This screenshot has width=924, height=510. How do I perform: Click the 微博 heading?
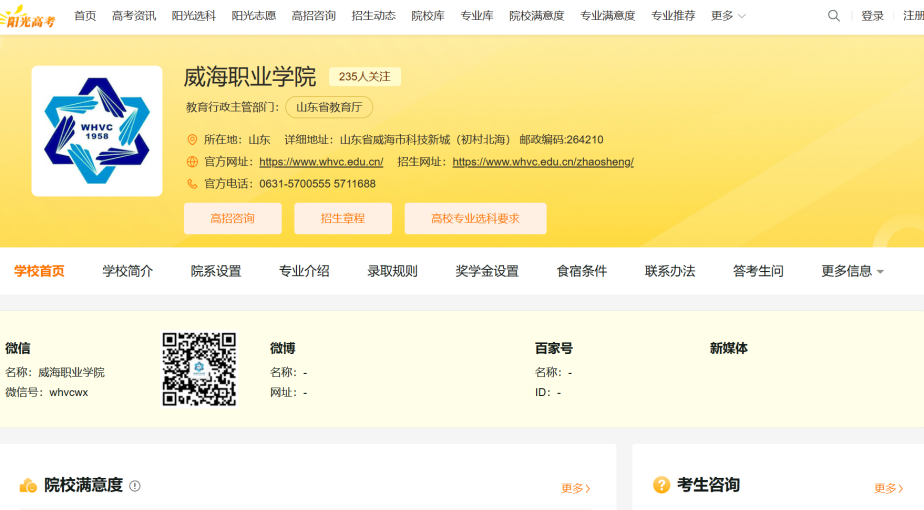(282, 348)
